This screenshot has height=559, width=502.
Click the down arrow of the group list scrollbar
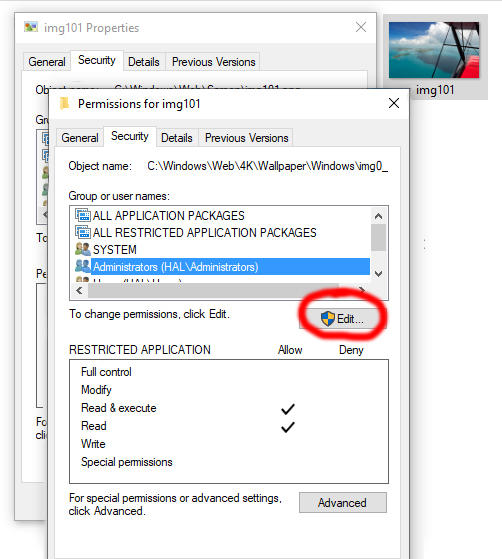click(x=379, y=274)
